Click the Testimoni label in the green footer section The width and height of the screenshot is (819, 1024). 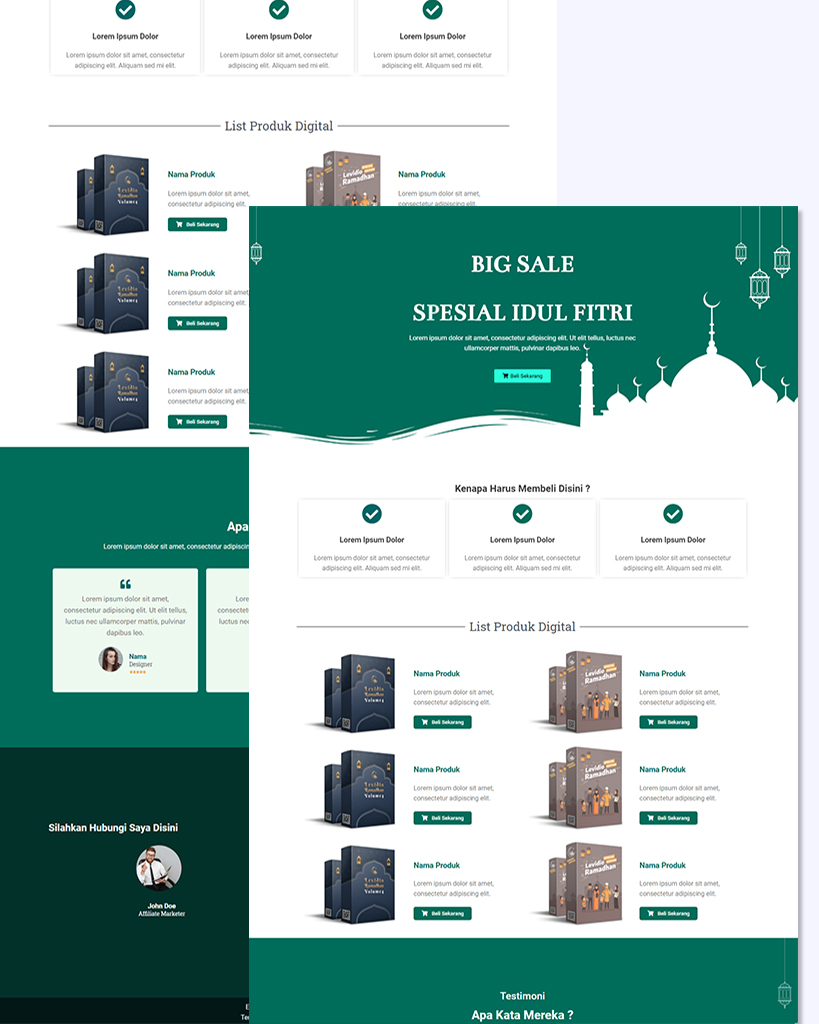pyautogui.click(x=522, y=996)
